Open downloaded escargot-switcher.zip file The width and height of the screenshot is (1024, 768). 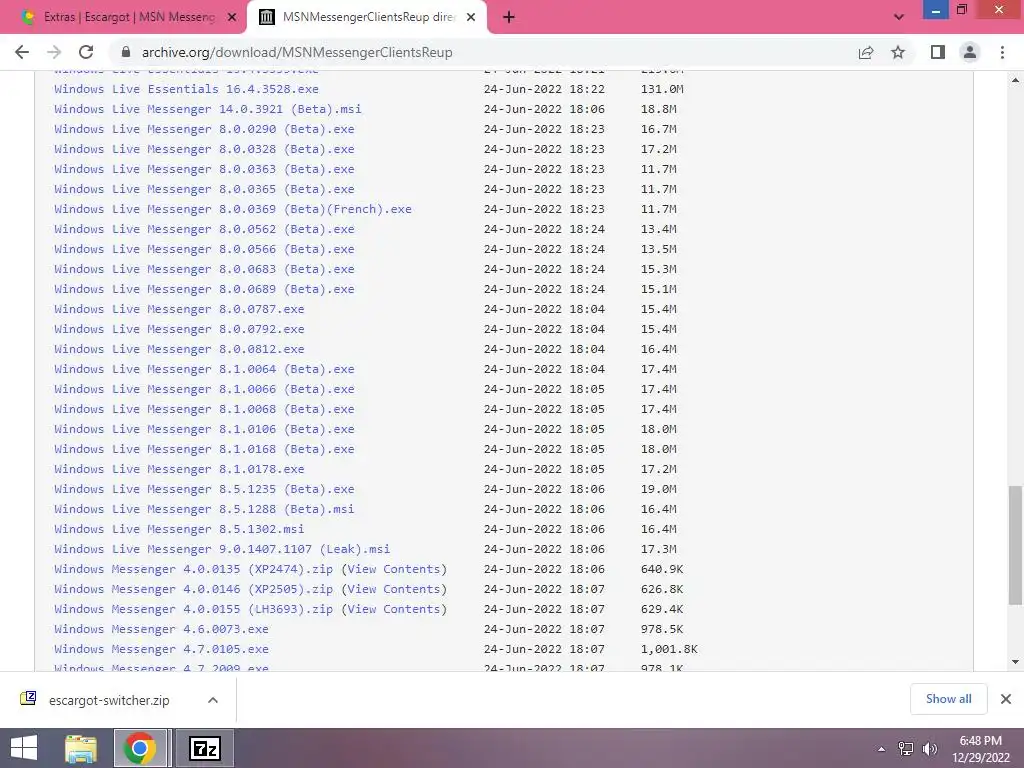tap(109, 700)
